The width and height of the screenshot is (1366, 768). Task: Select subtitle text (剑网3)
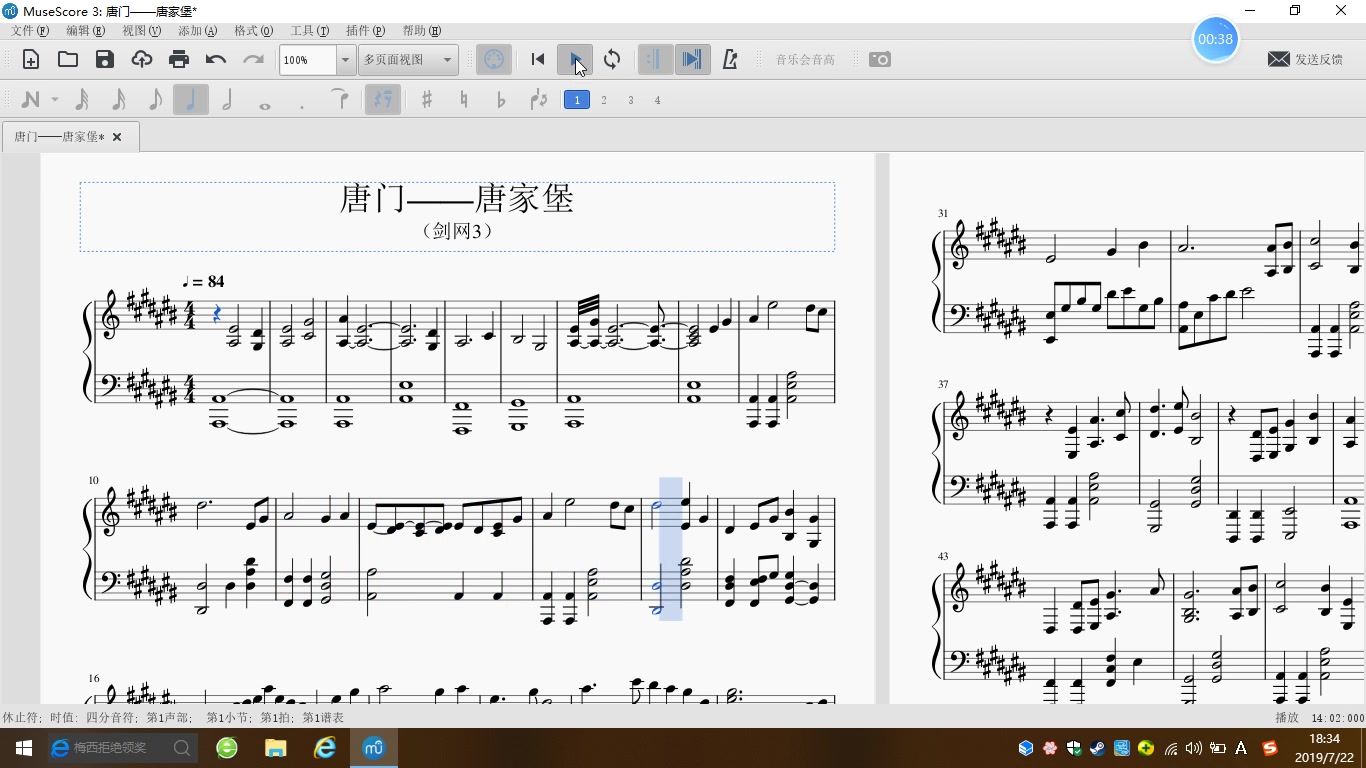point(457,231)
